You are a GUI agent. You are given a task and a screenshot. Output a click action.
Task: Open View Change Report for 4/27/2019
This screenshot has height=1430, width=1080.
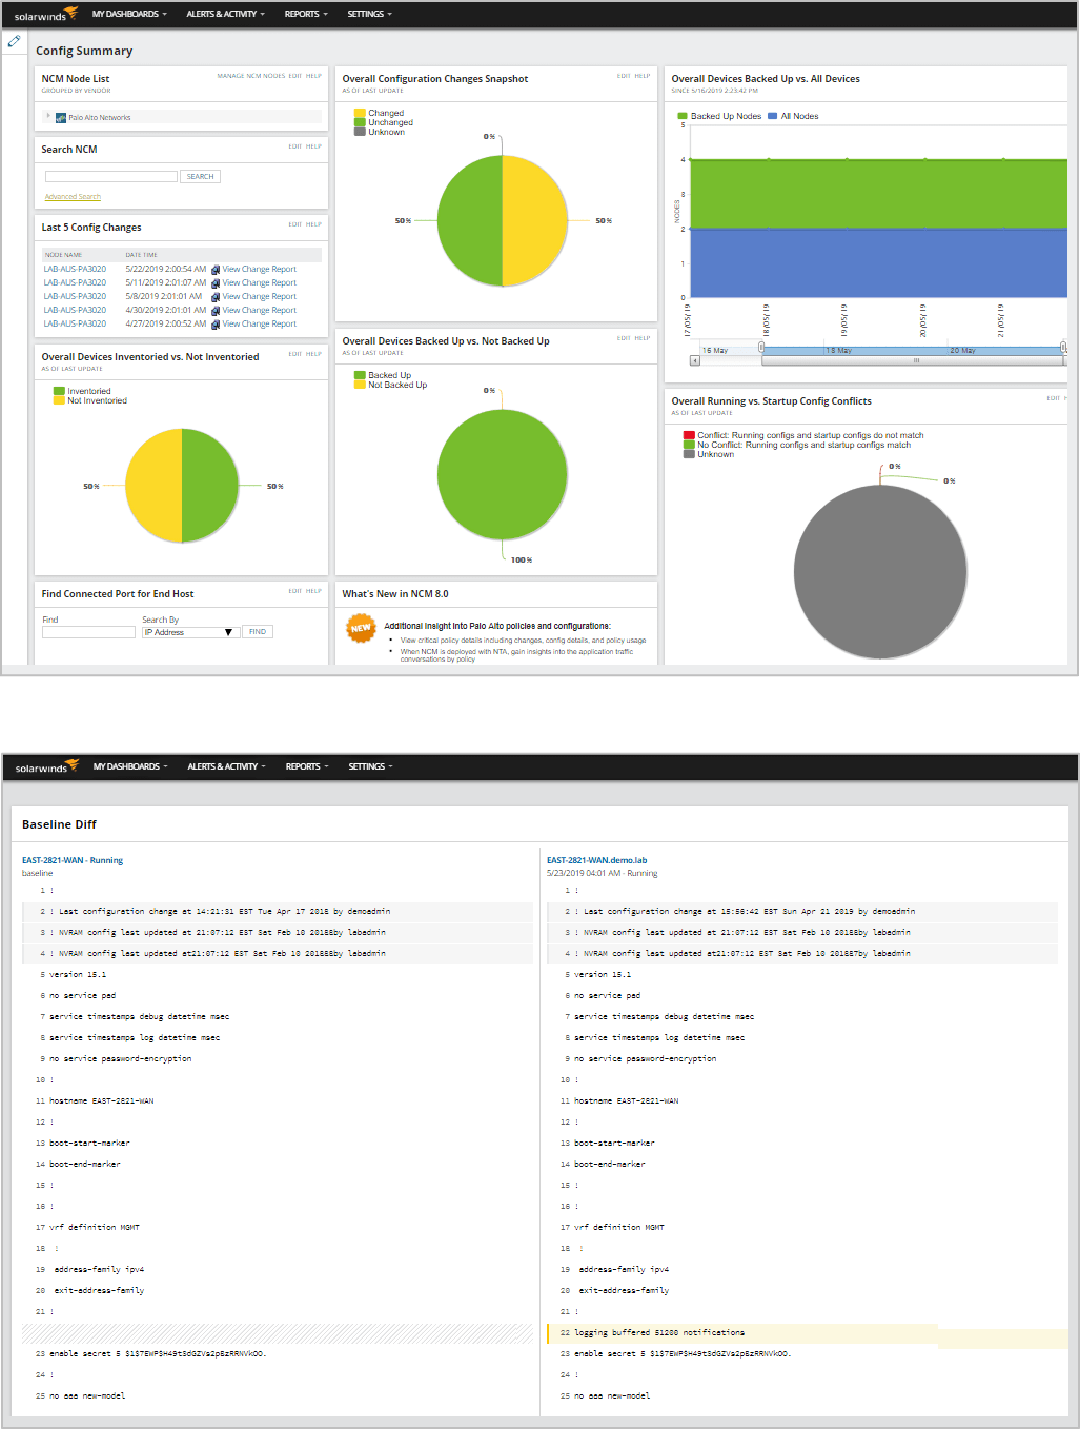260,324
